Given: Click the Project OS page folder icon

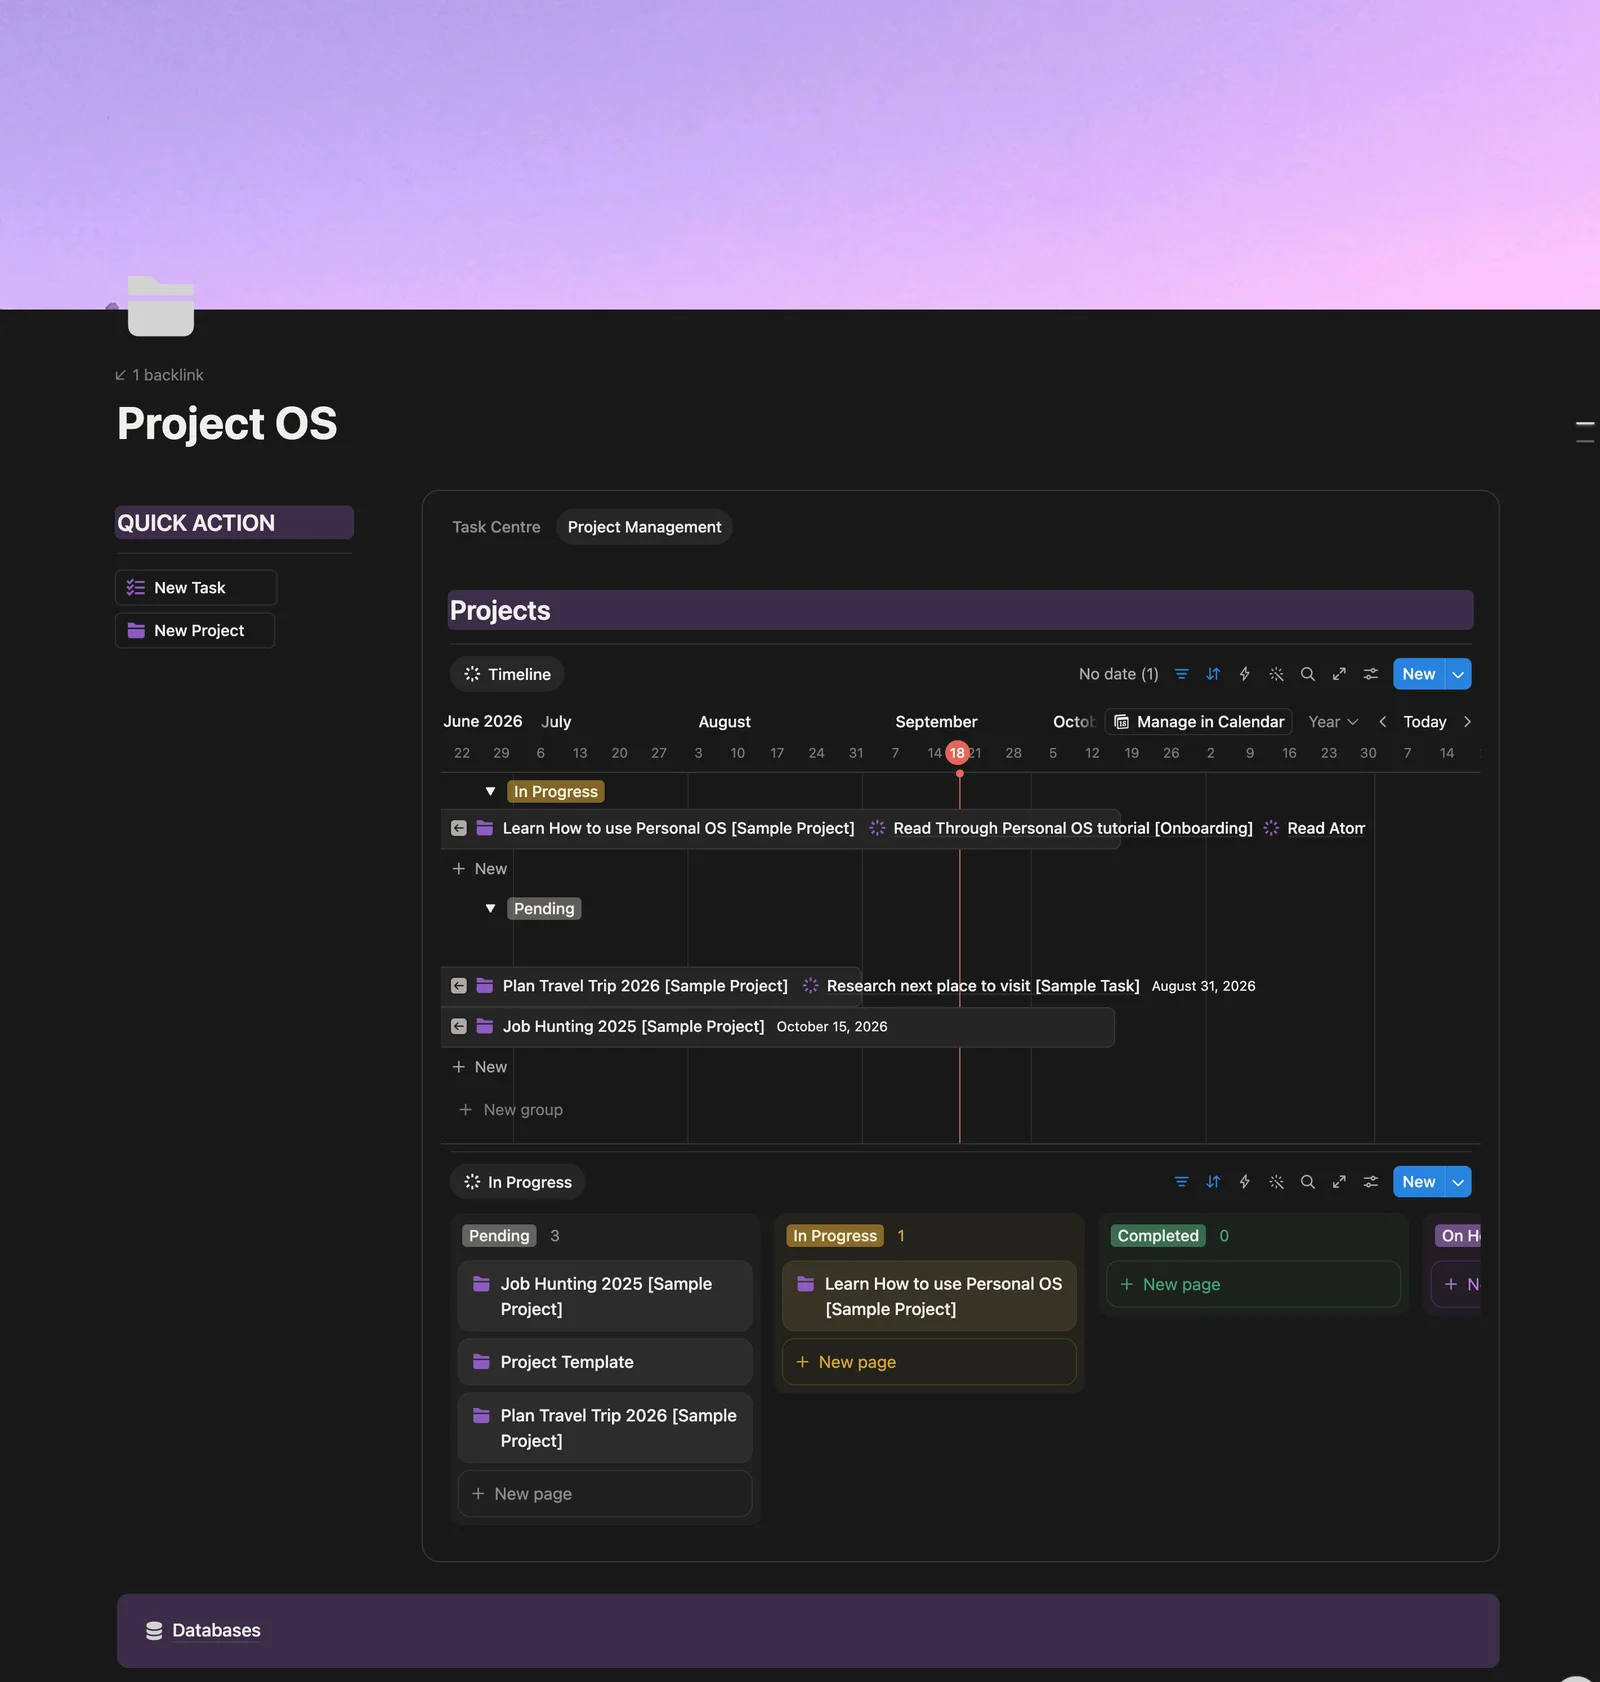Looking at the screenshot, I should click(x=161, y=306).
